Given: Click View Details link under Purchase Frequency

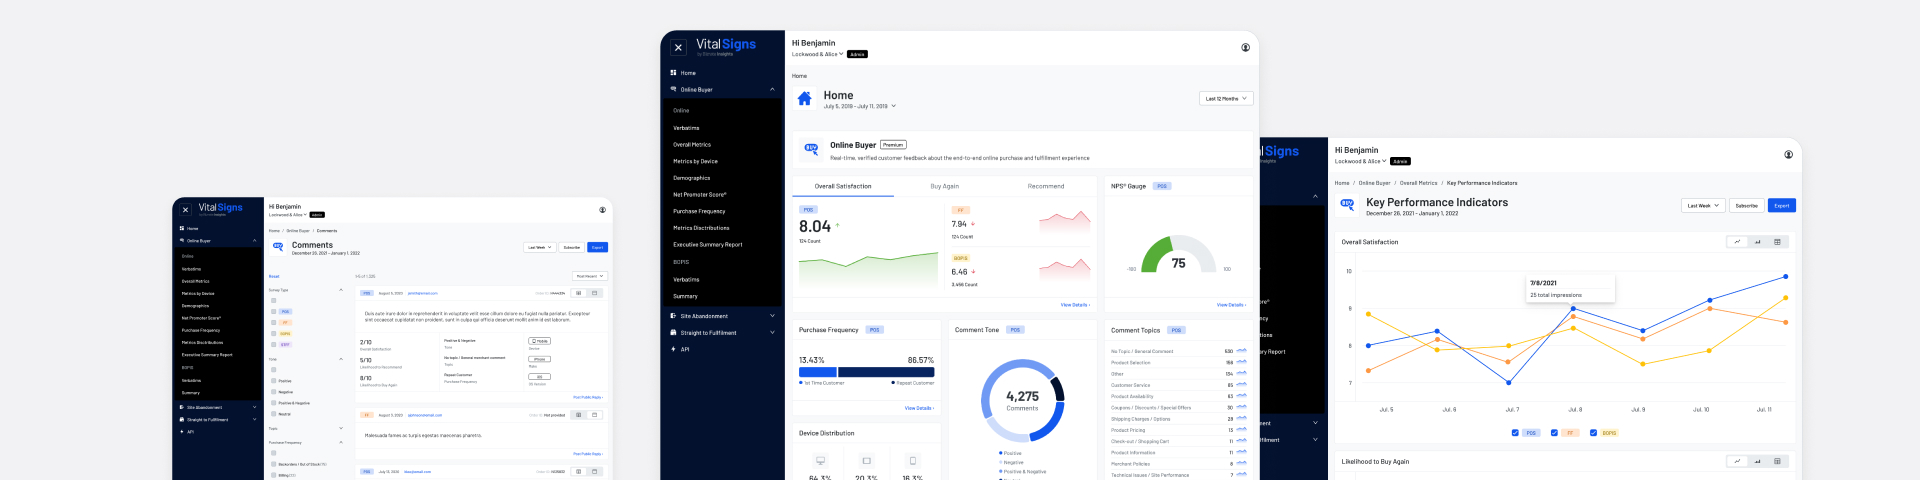Looking at the screenshot, I should pos(919,408).
